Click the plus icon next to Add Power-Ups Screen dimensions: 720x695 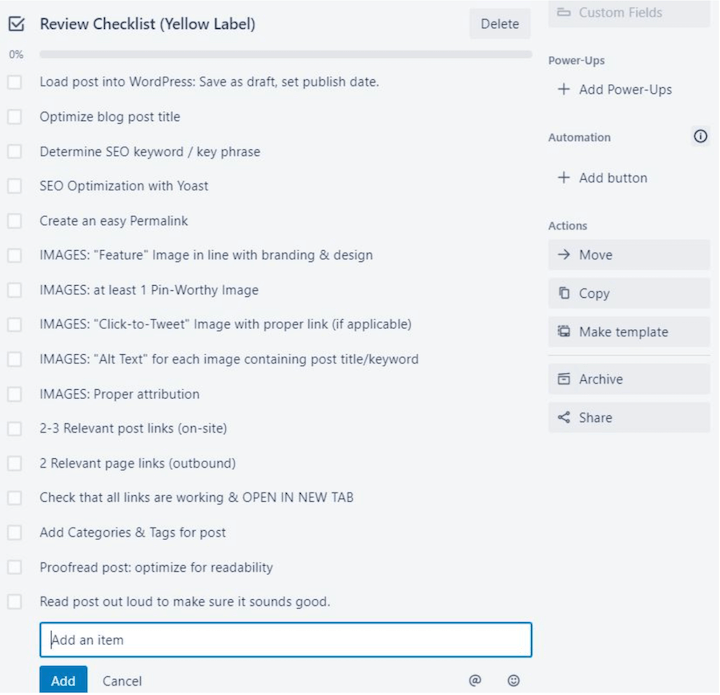pos(563,89)
